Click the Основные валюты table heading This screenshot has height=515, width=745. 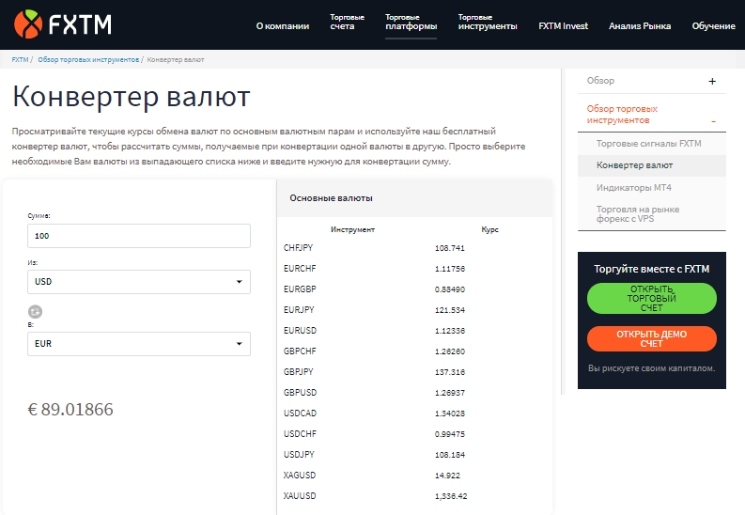[x=331, y=198]
